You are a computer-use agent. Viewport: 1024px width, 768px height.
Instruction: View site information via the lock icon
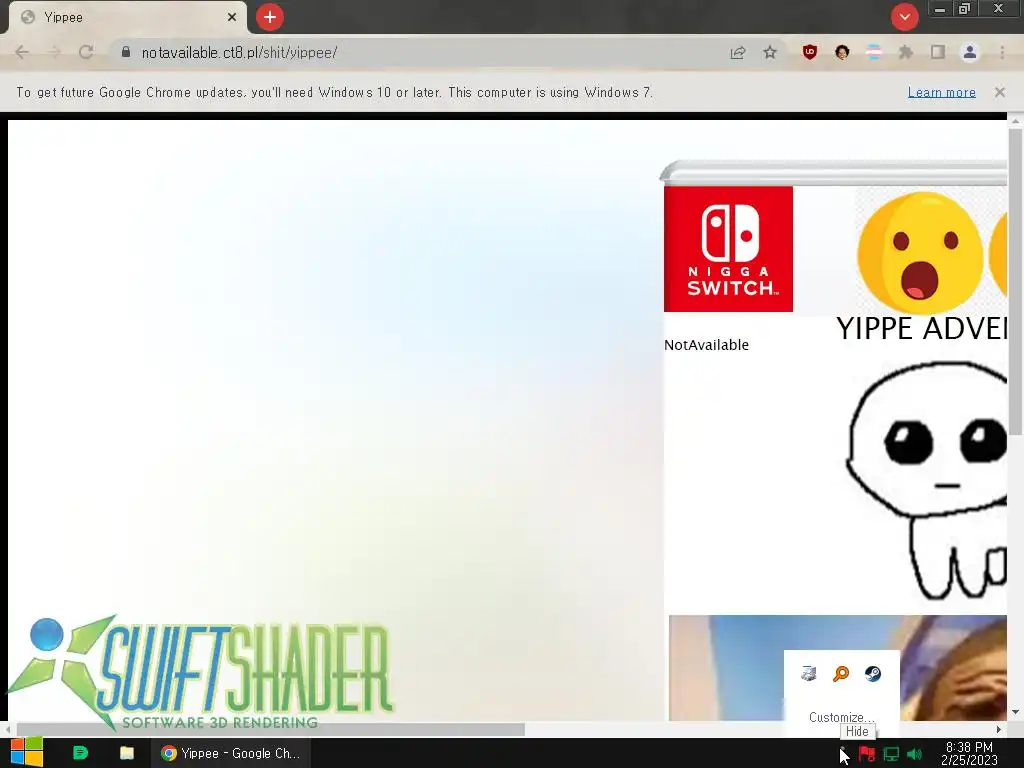pos(125,52)
